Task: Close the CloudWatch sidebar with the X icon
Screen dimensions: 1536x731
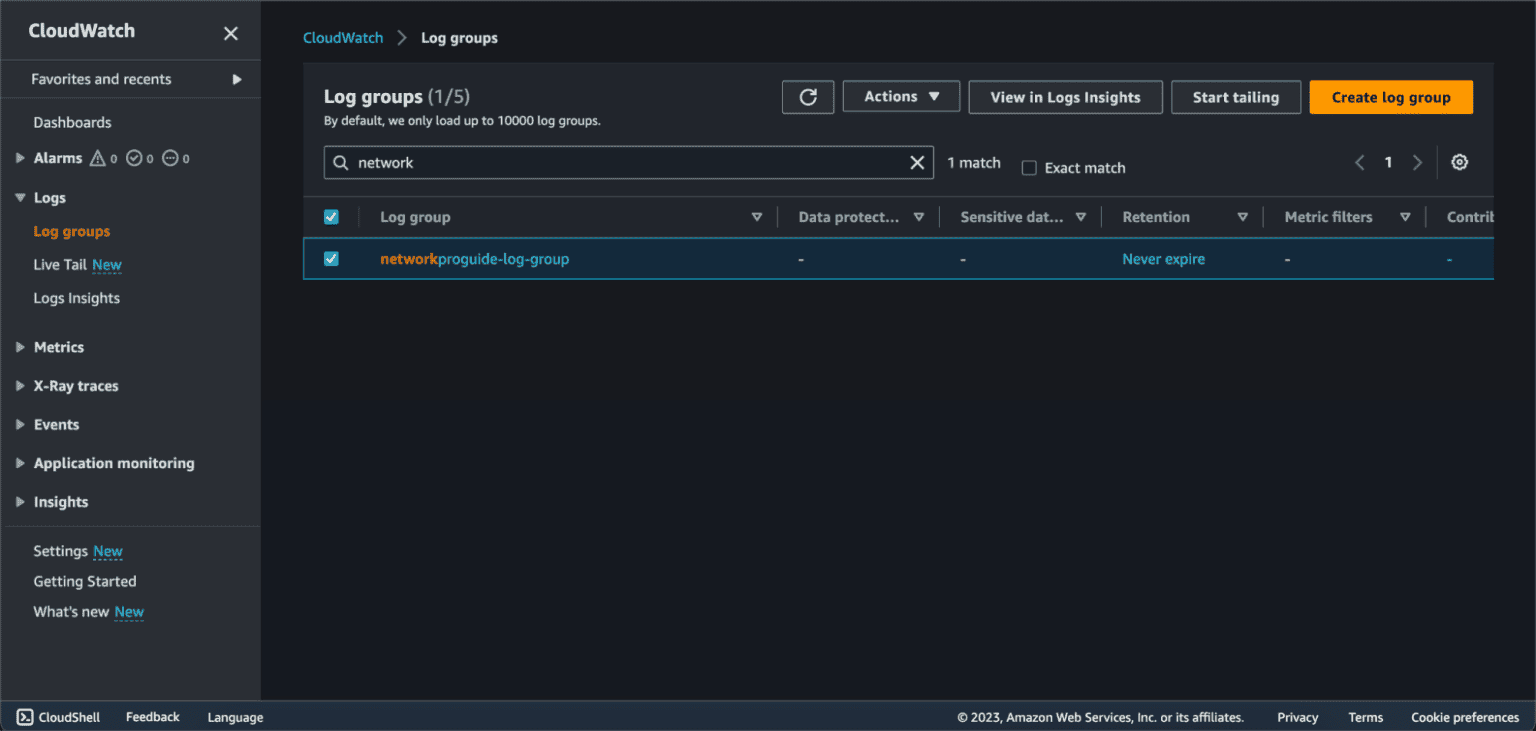Action: 230,33
